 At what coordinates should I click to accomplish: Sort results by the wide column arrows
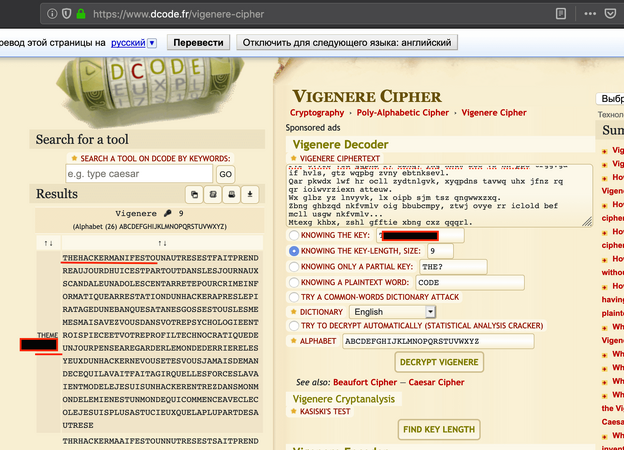(162, 243)
